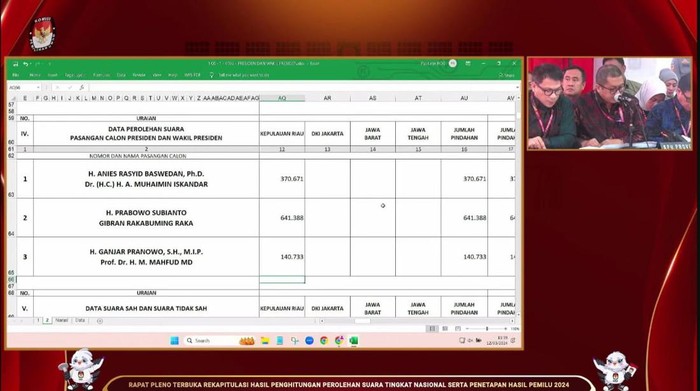
Task: Open Google Chrome from the taskbar
Action: pyautogui.click(x=324, y=341)
